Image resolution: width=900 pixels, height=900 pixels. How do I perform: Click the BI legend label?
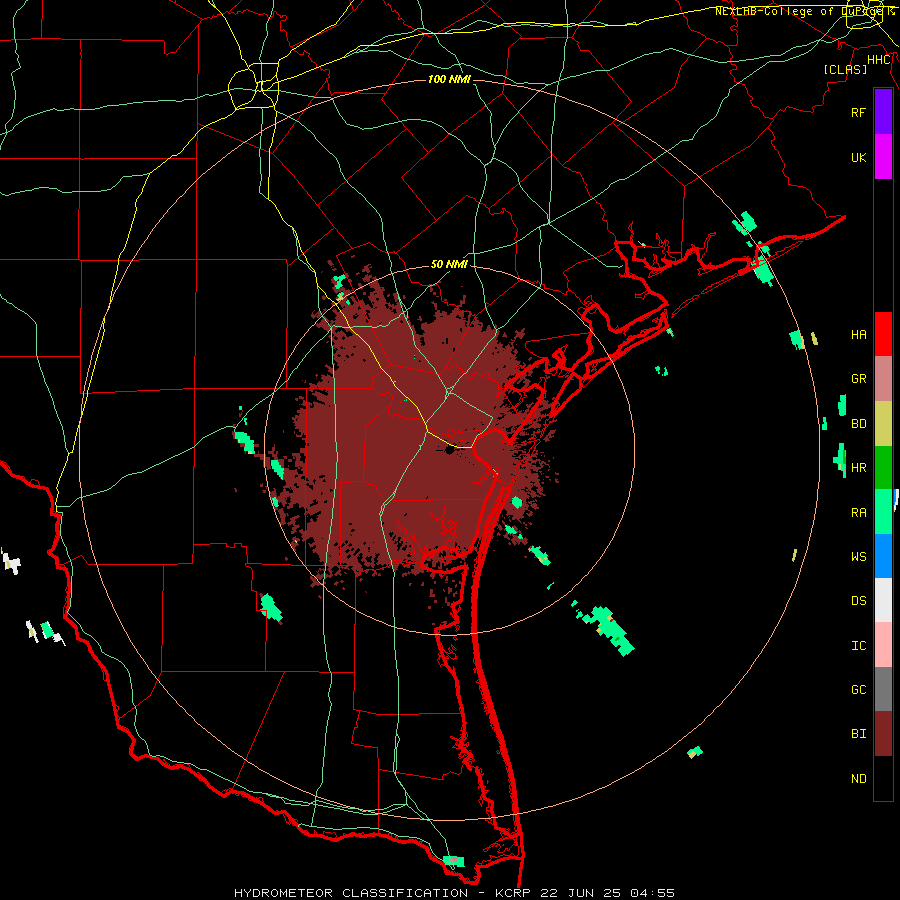[x=858, y=734]
